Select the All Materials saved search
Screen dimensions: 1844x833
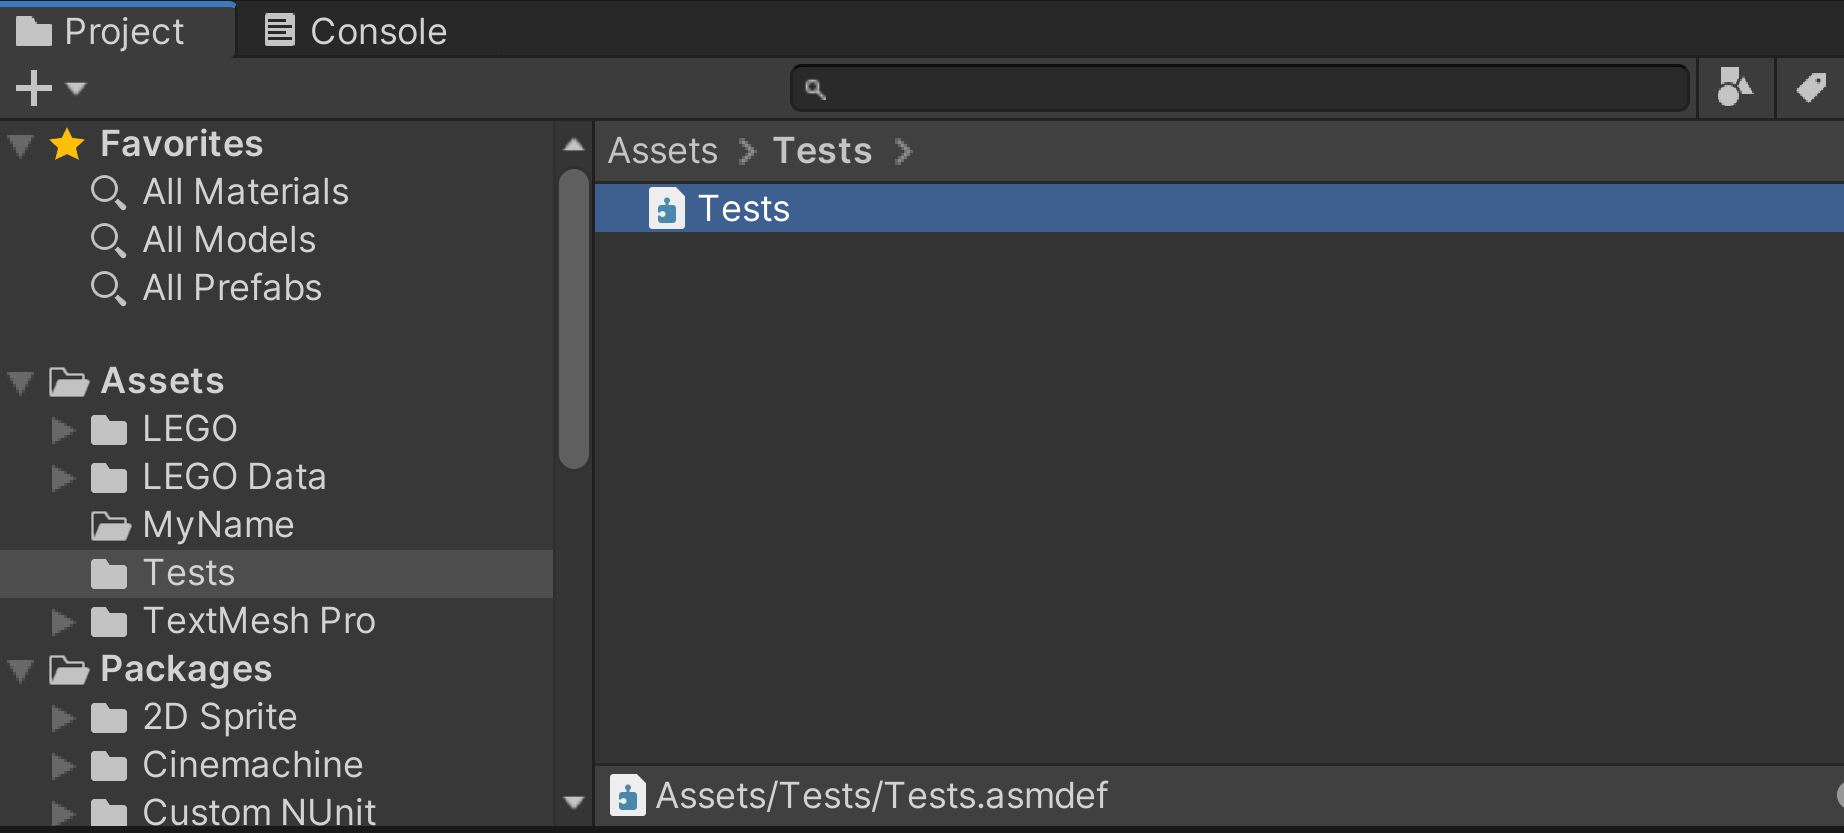pos(220,192)
